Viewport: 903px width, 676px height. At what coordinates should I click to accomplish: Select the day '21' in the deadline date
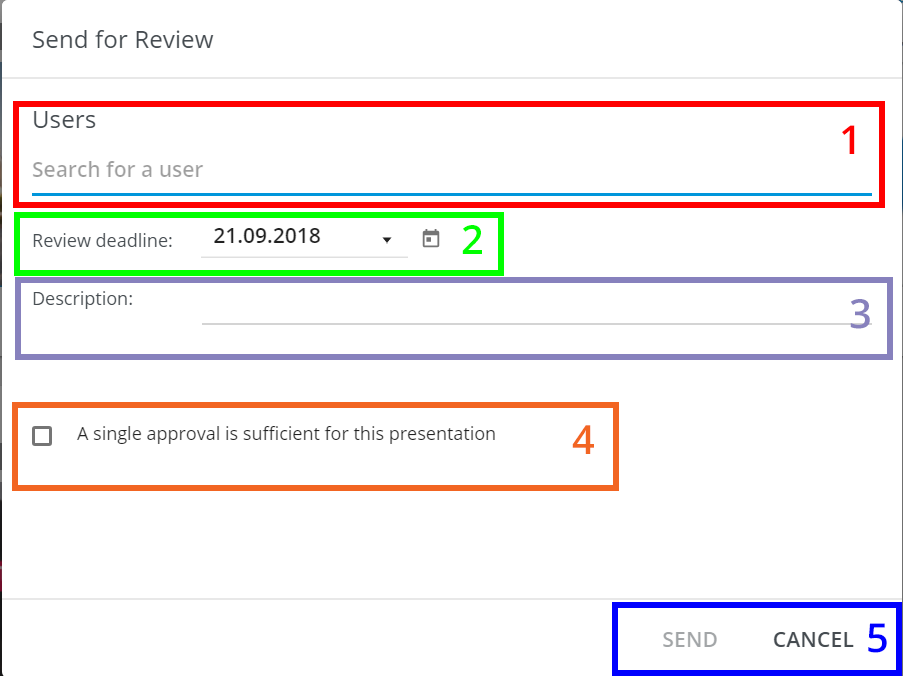tap(224, 237)
